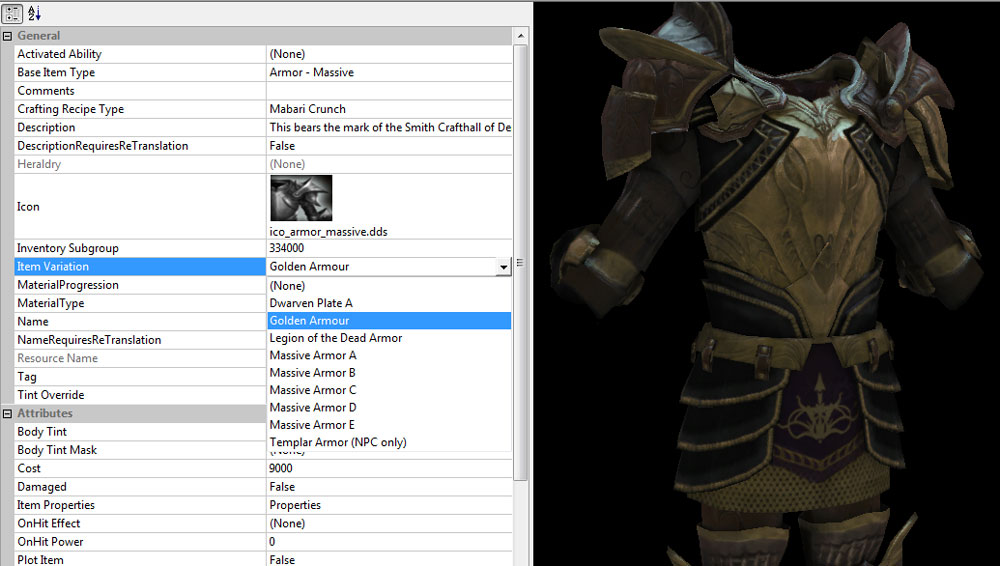Viewport: 1000px width, 566px height.
Task: Select Legion of the Dead Armor option
Action: (x=336, y=338)
